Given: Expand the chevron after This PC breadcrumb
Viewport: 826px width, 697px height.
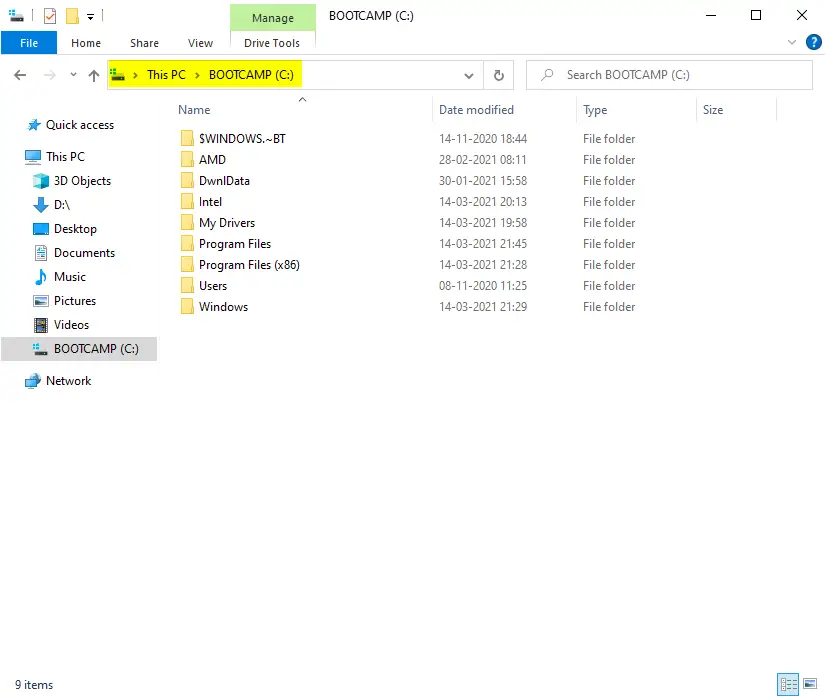Looking at the screenshot, I should point(198,75).
